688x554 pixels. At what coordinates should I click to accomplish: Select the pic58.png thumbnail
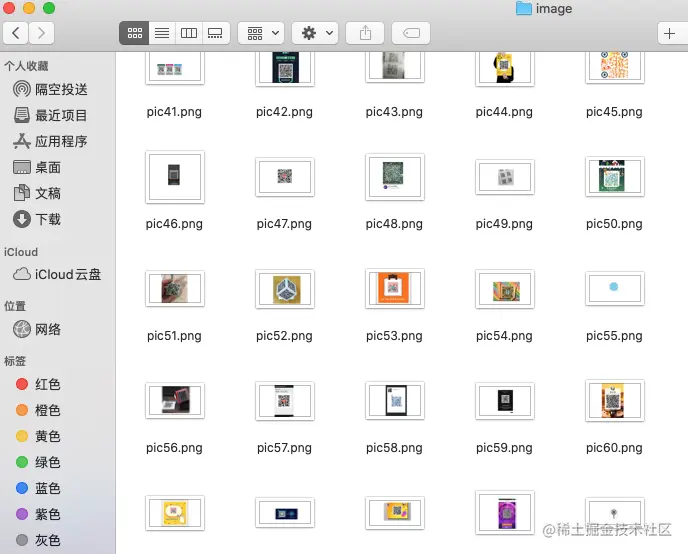coord(394,400)
